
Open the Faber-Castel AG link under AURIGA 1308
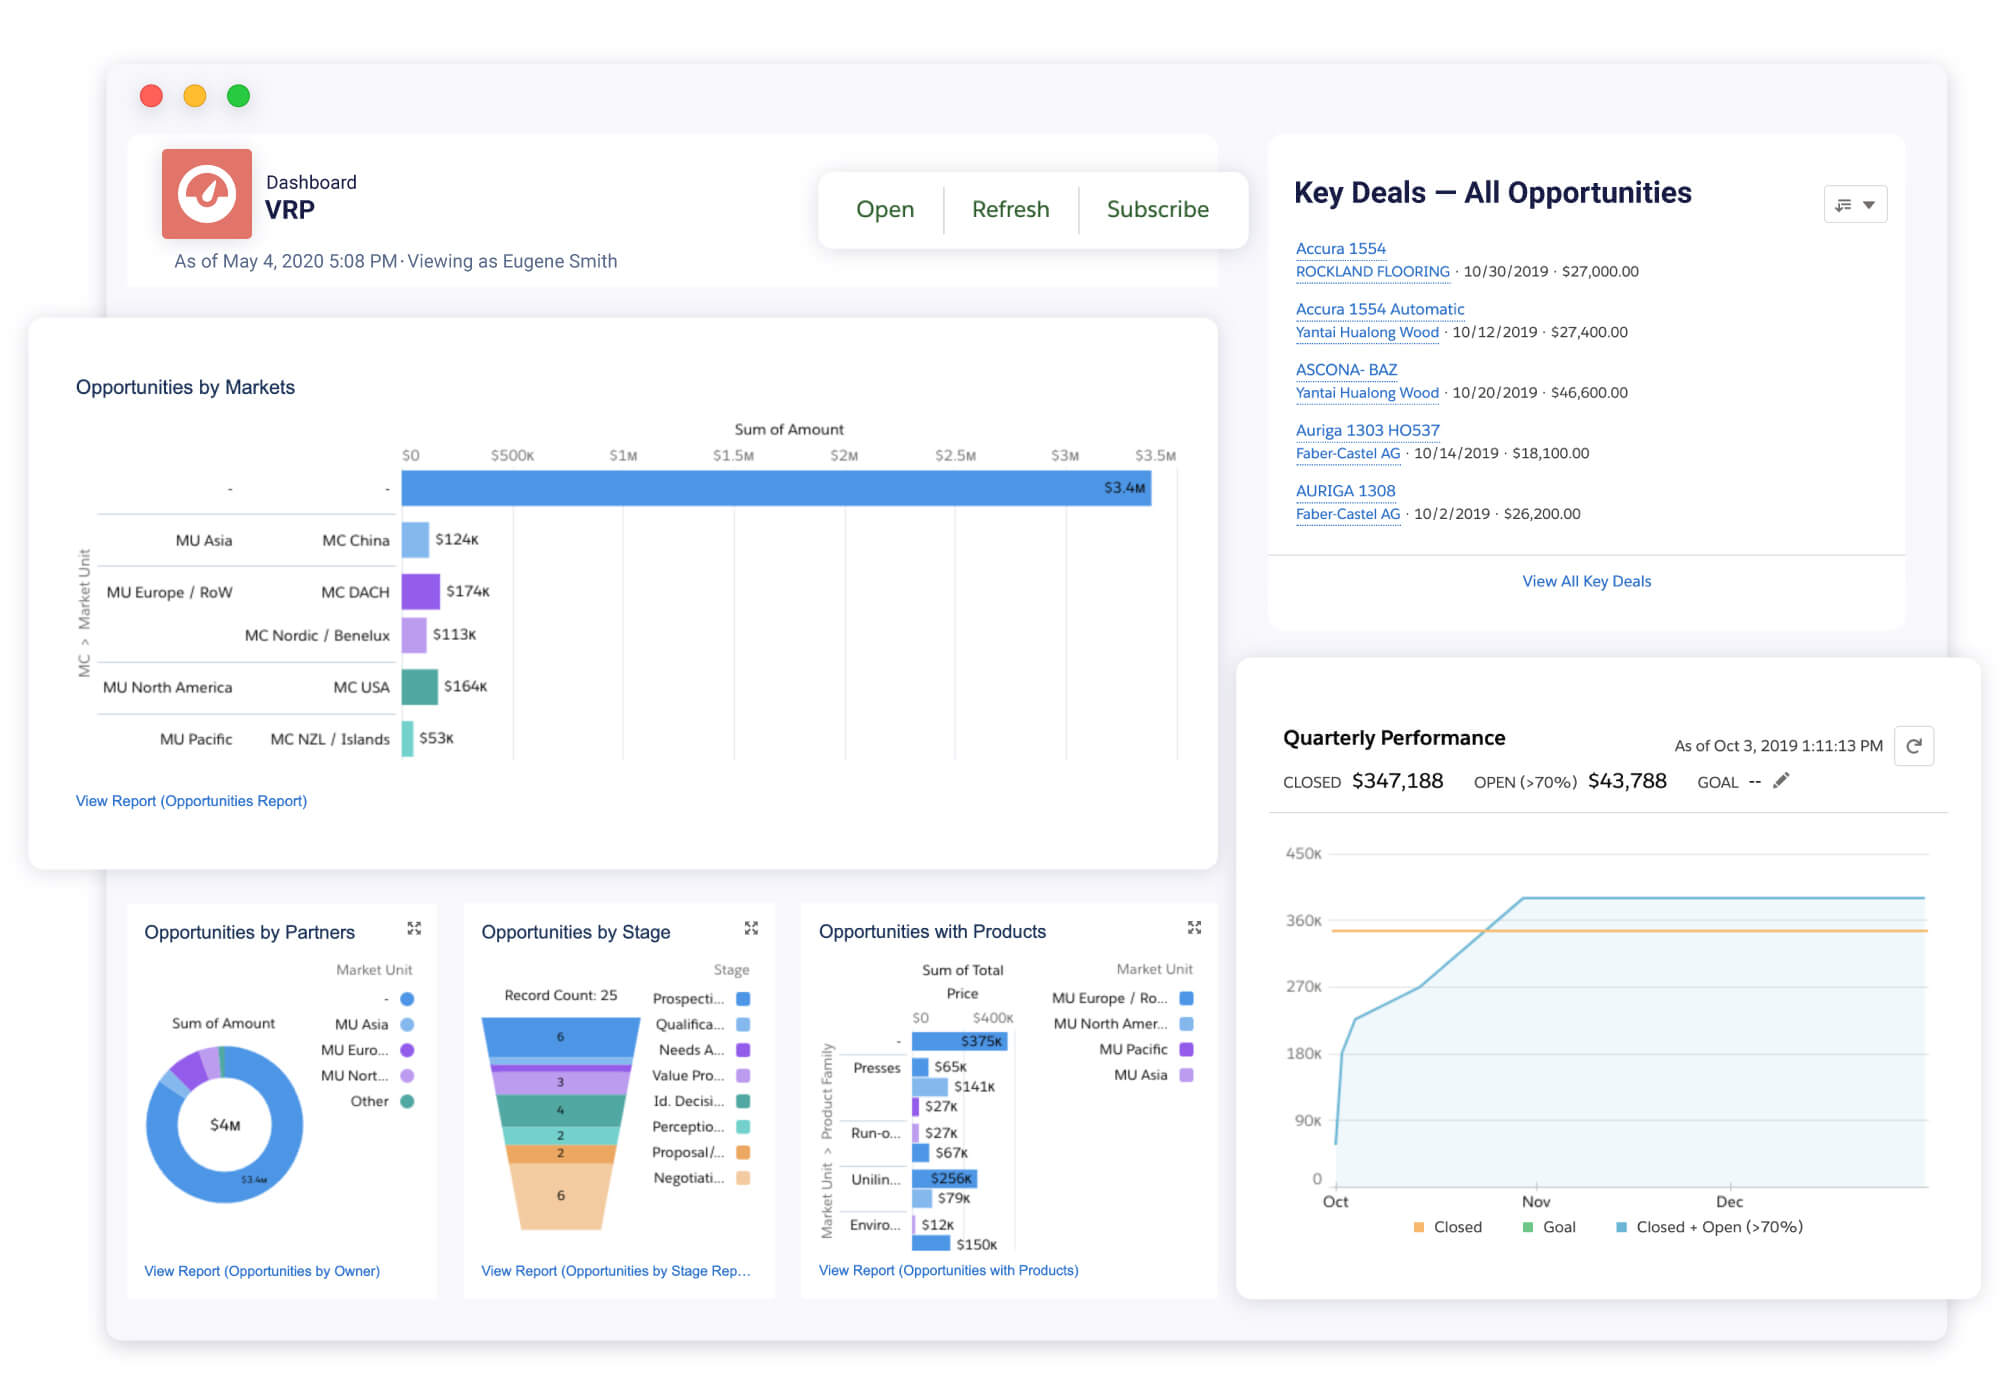1347,514
